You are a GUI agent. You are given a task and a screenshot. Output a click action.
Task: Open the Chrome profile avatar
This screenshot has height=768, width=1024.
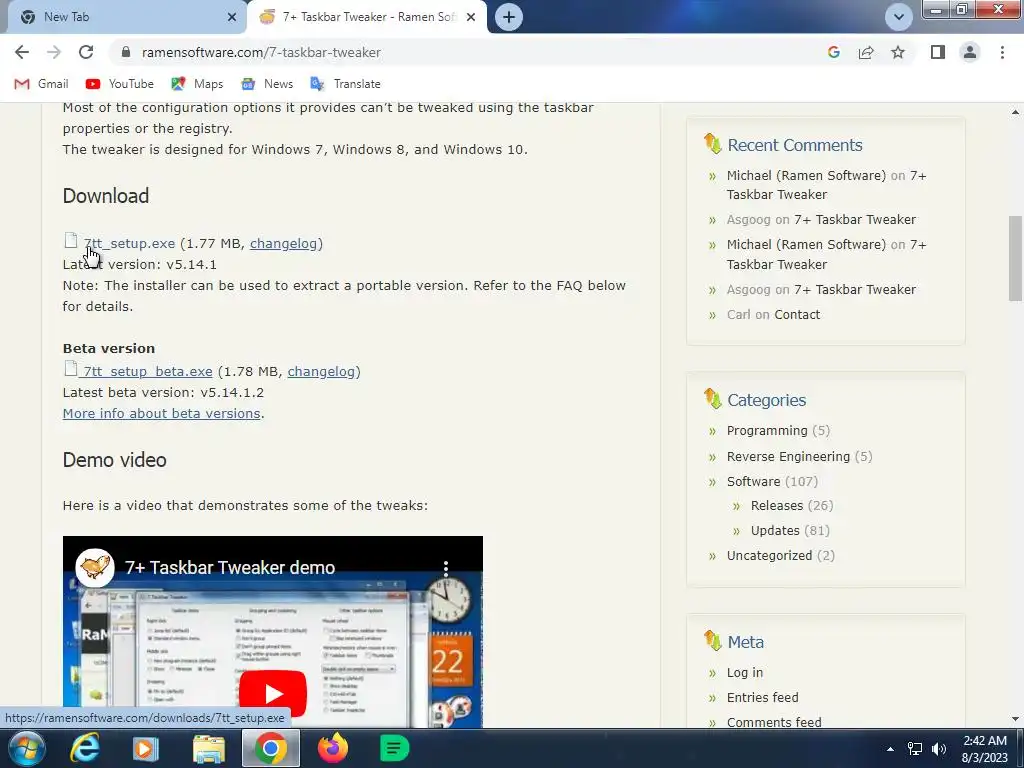coord(970,52)
